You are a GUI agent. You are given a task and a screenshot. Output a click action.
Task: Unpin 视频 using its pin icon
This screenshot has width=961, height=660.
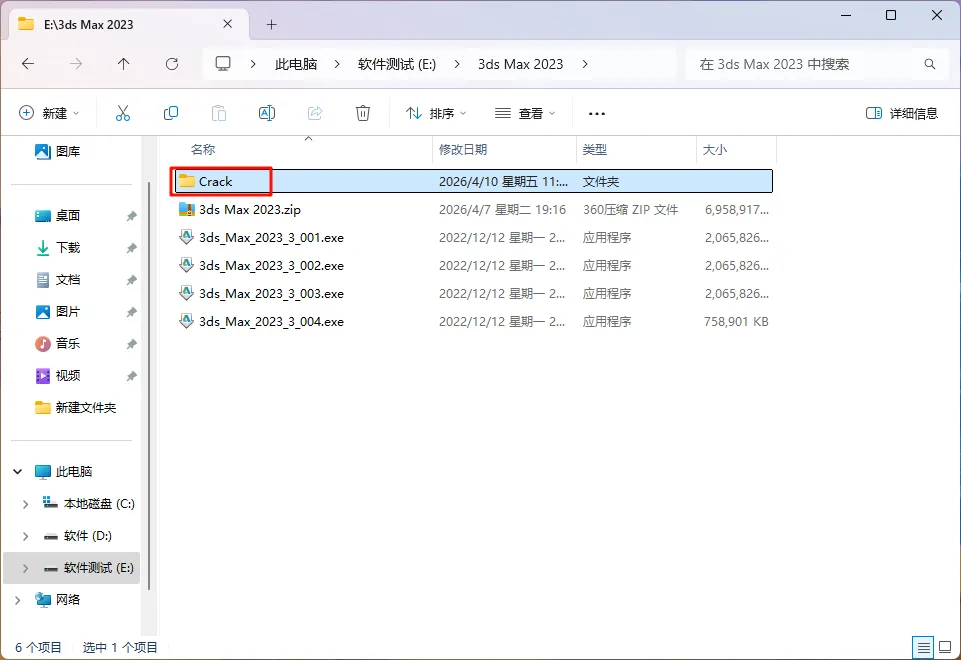pos(131,376)
